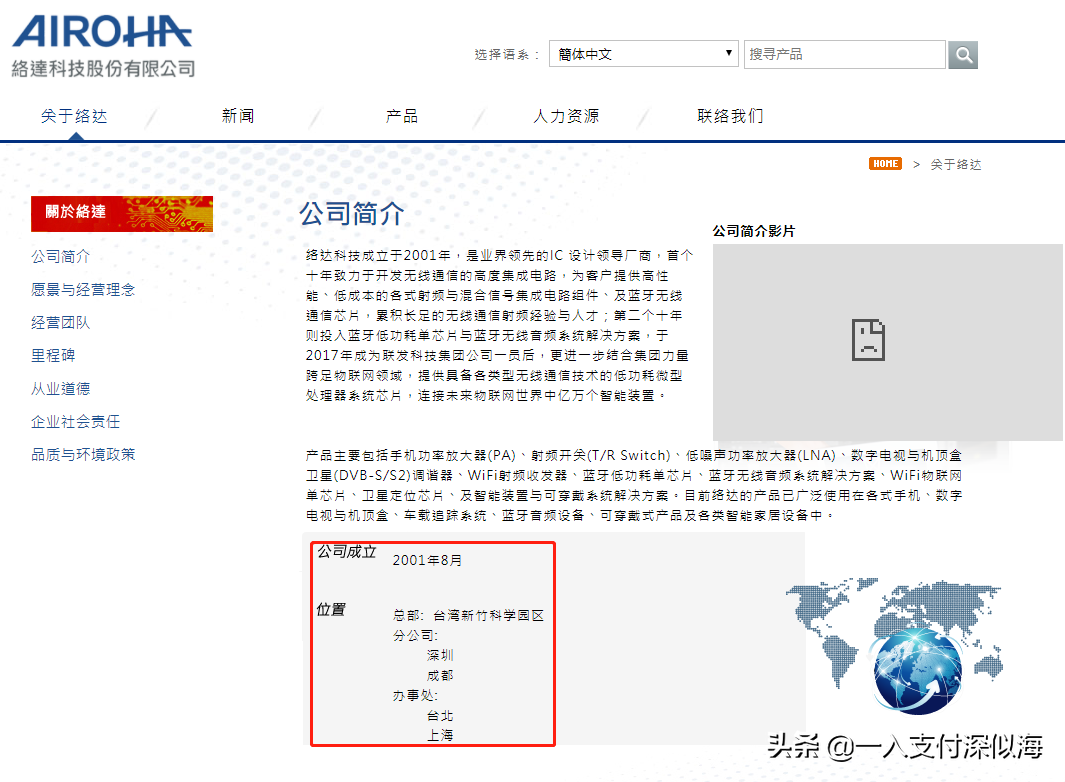The image size is (1065, 782).
Task: Click the 公司简介 sidebar link
Action: pos(61,256)
